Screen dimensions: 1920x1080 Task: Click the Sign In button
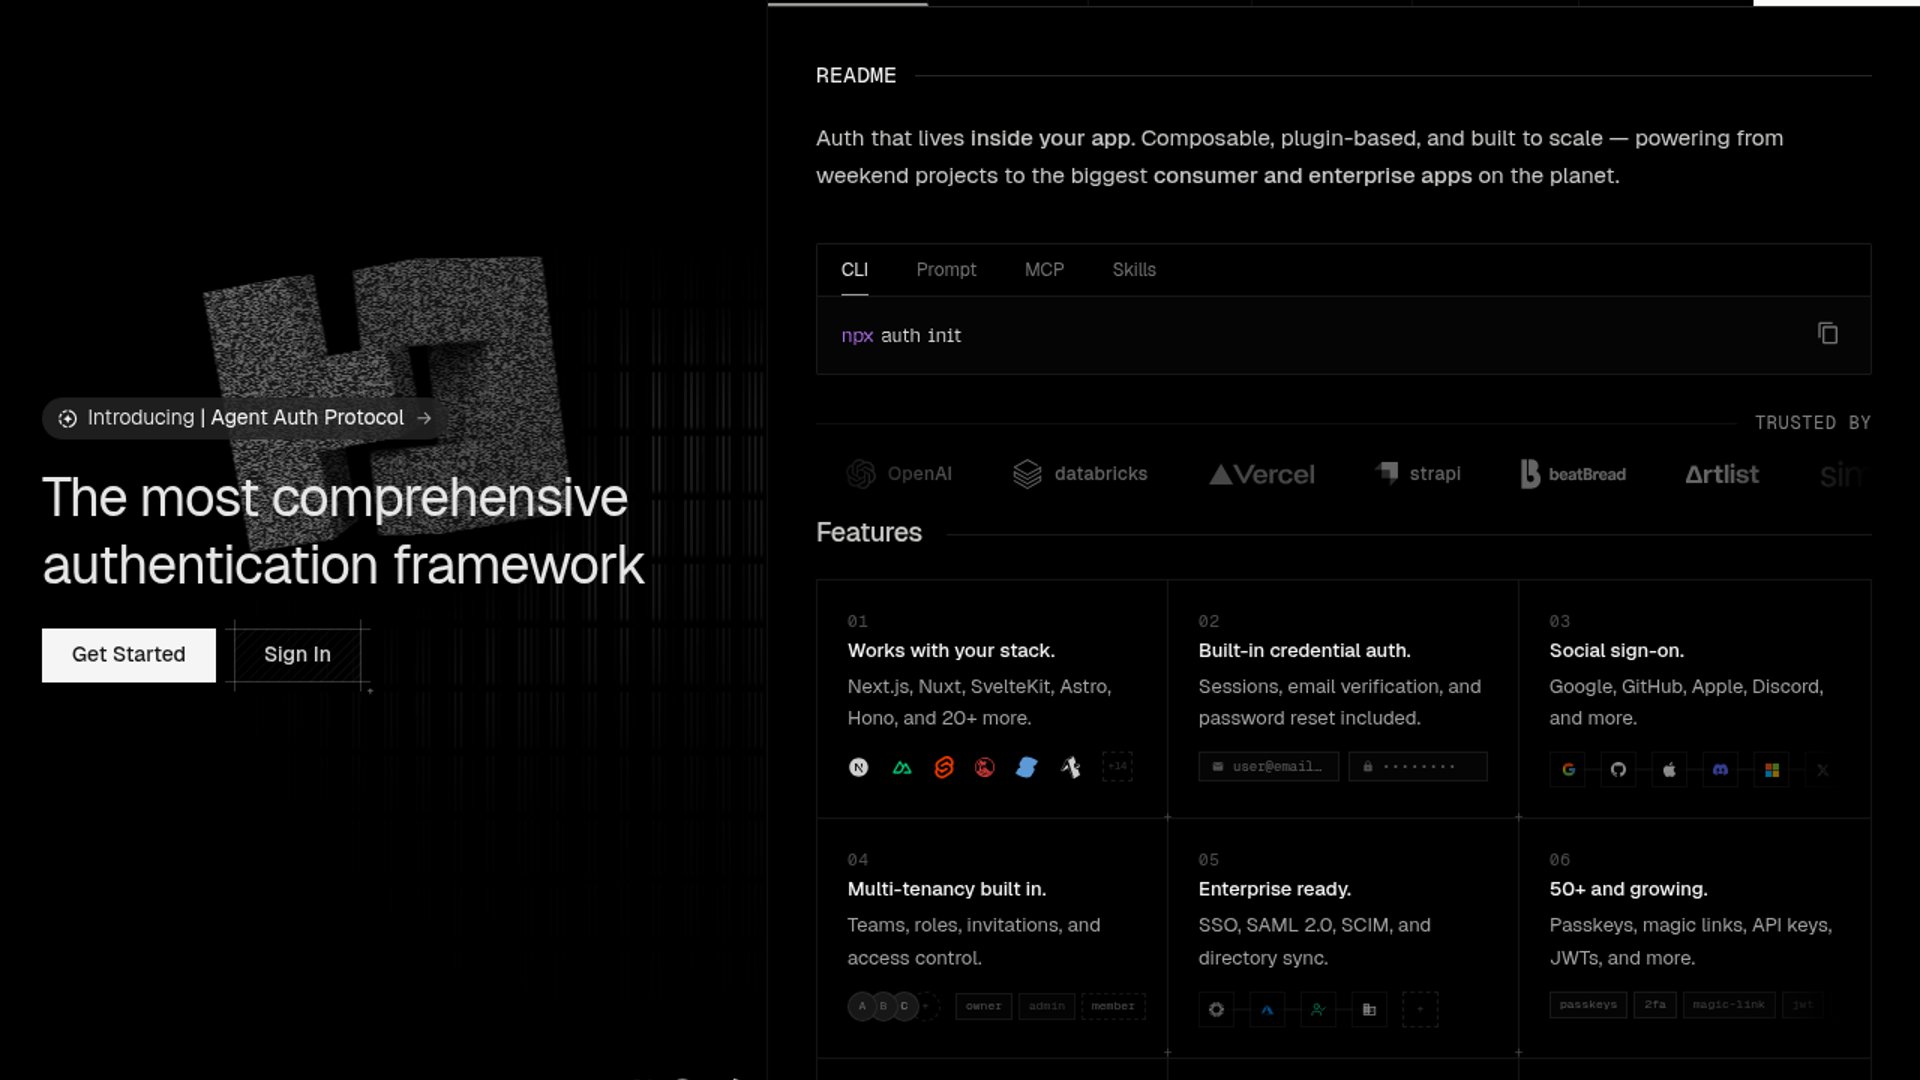point(297,655)
